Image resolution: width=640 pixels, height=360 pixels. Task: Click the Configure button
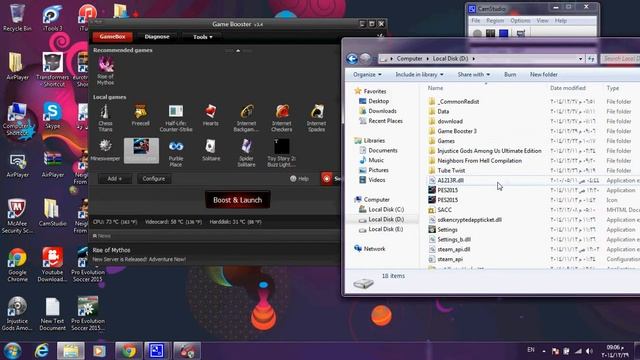(154, 179)
